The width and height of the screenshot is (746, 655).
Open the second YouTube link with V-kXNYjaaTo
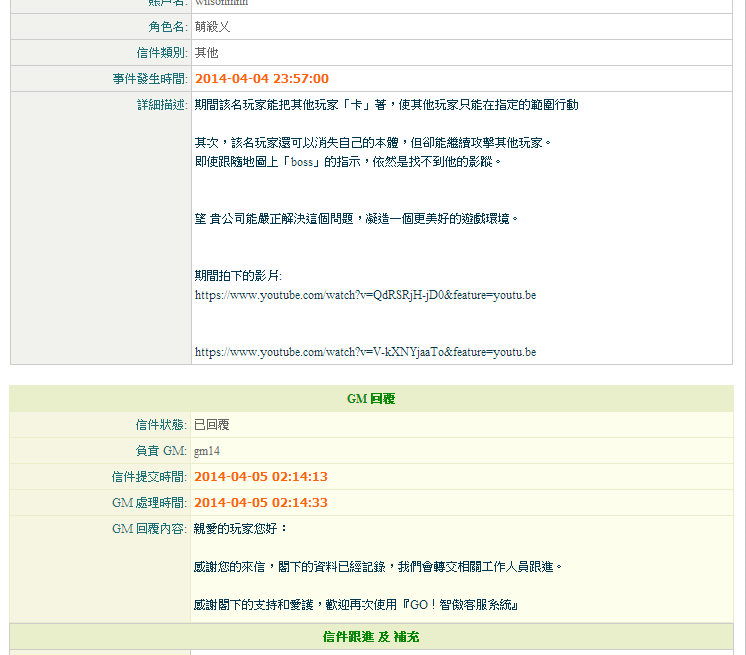[x=365, y=352]
